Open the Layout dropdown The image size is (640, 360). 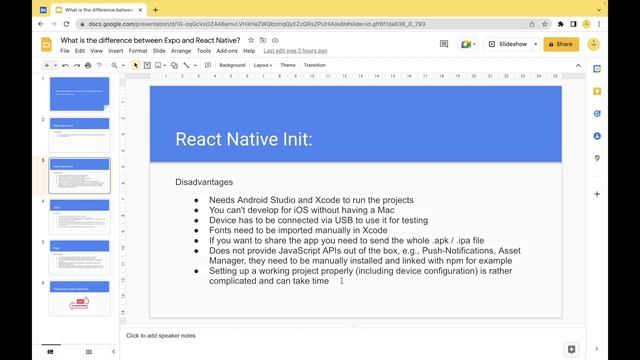[x=263, y=65]
